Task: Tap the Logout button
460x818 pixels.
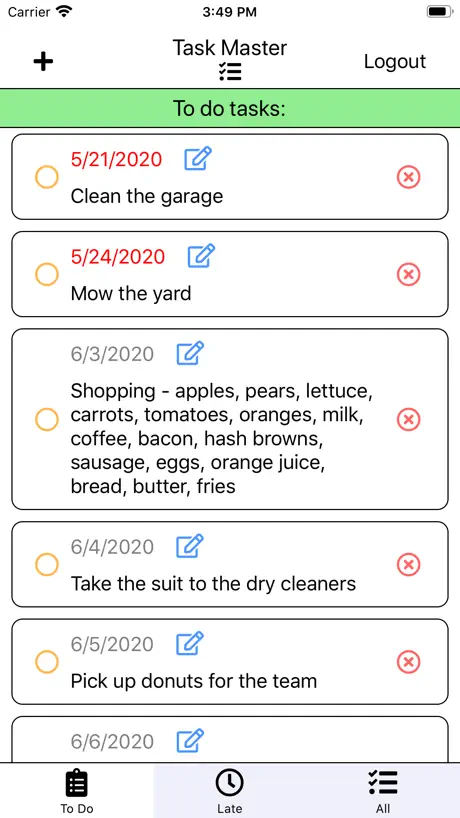Action: [x=395, y=62]
